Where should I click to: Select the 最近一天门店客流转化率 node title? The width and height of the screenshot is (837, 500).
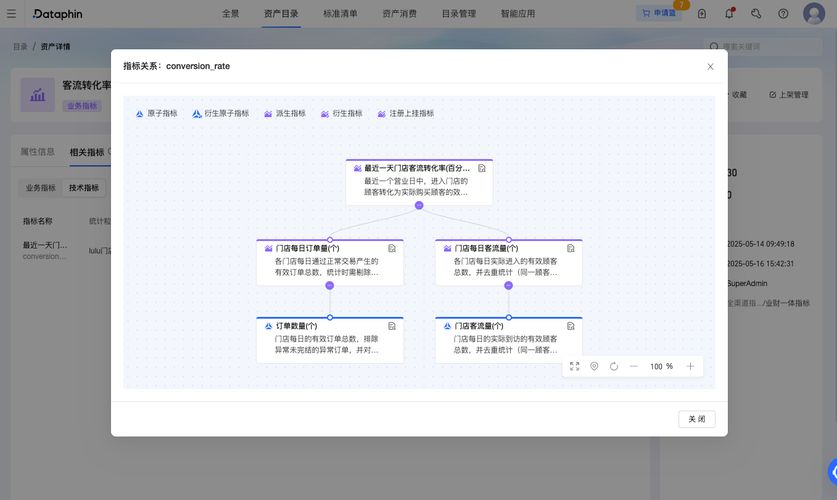tap(417, 168)
